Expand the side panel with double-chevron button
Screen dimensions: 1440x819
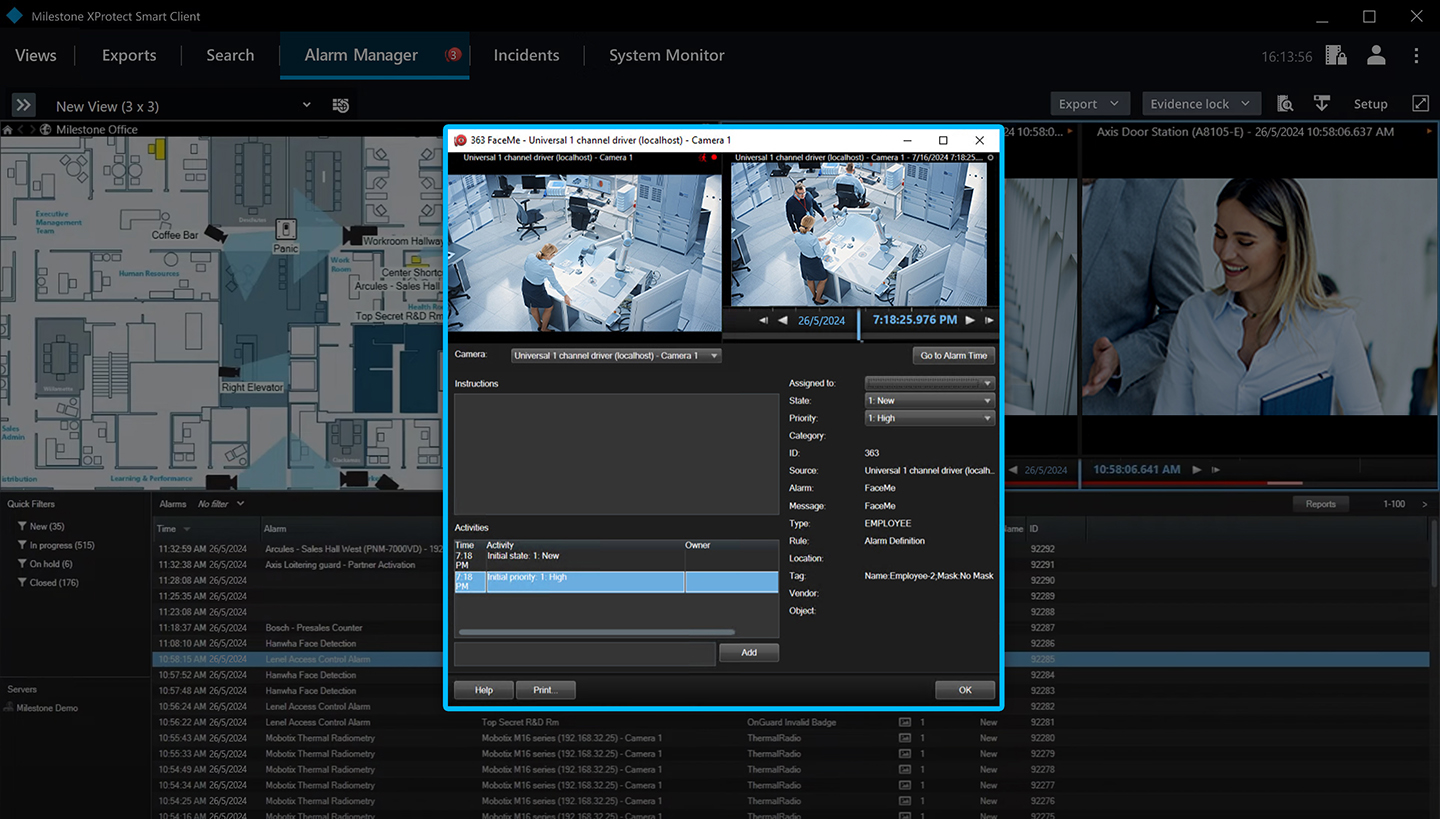(24, 105)
